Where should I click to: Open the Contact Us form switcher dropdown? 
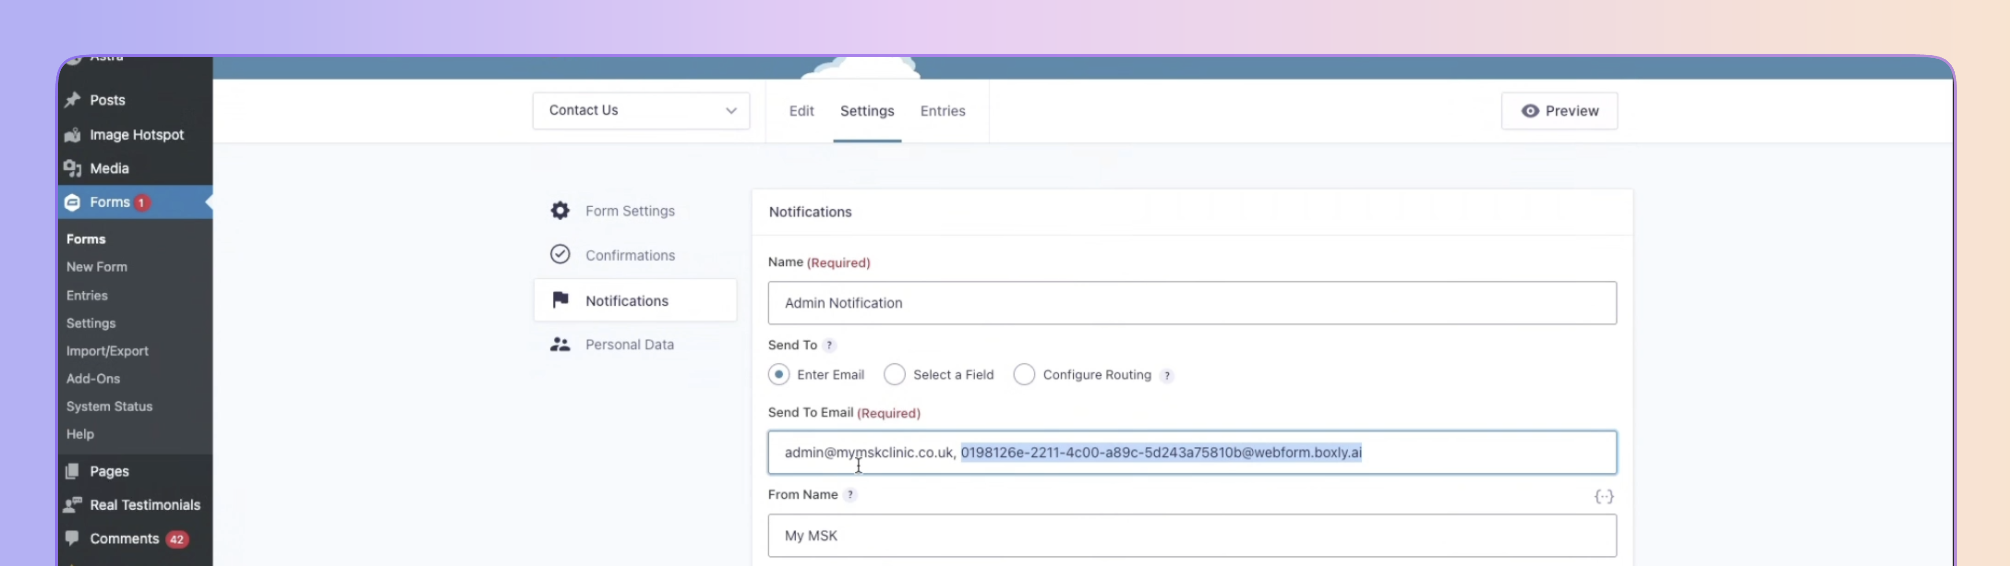(641, 111)
